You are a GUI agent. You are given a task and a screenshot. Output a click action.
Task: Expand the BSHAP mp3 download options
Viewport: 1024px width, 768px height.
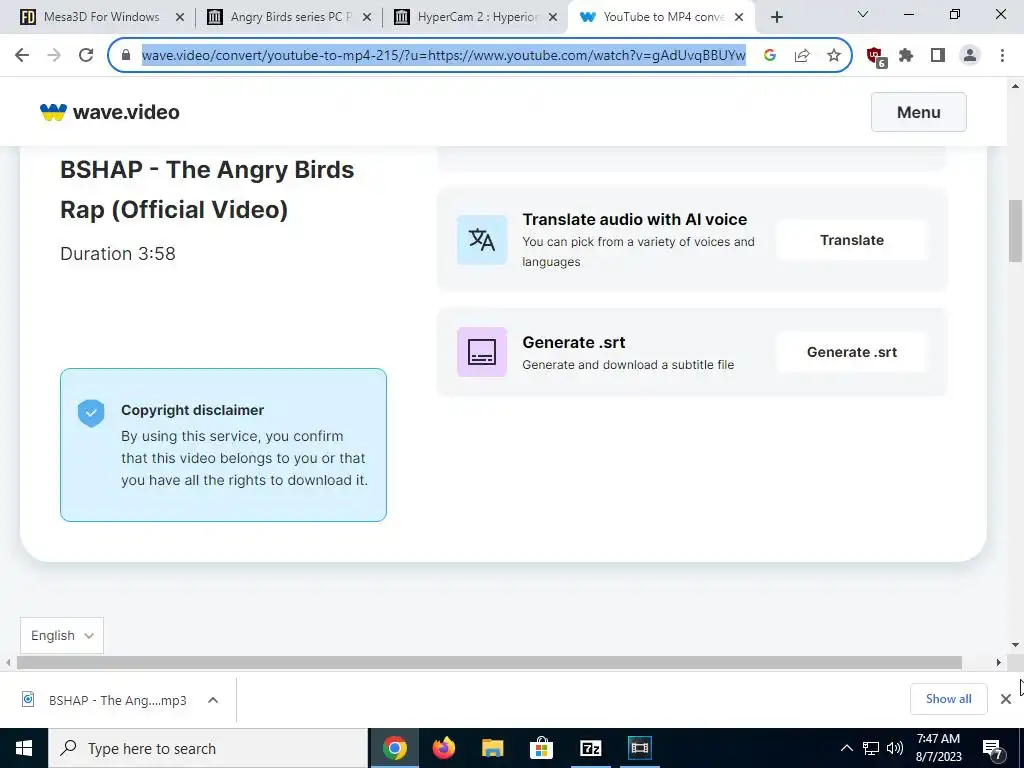(213, 700)
